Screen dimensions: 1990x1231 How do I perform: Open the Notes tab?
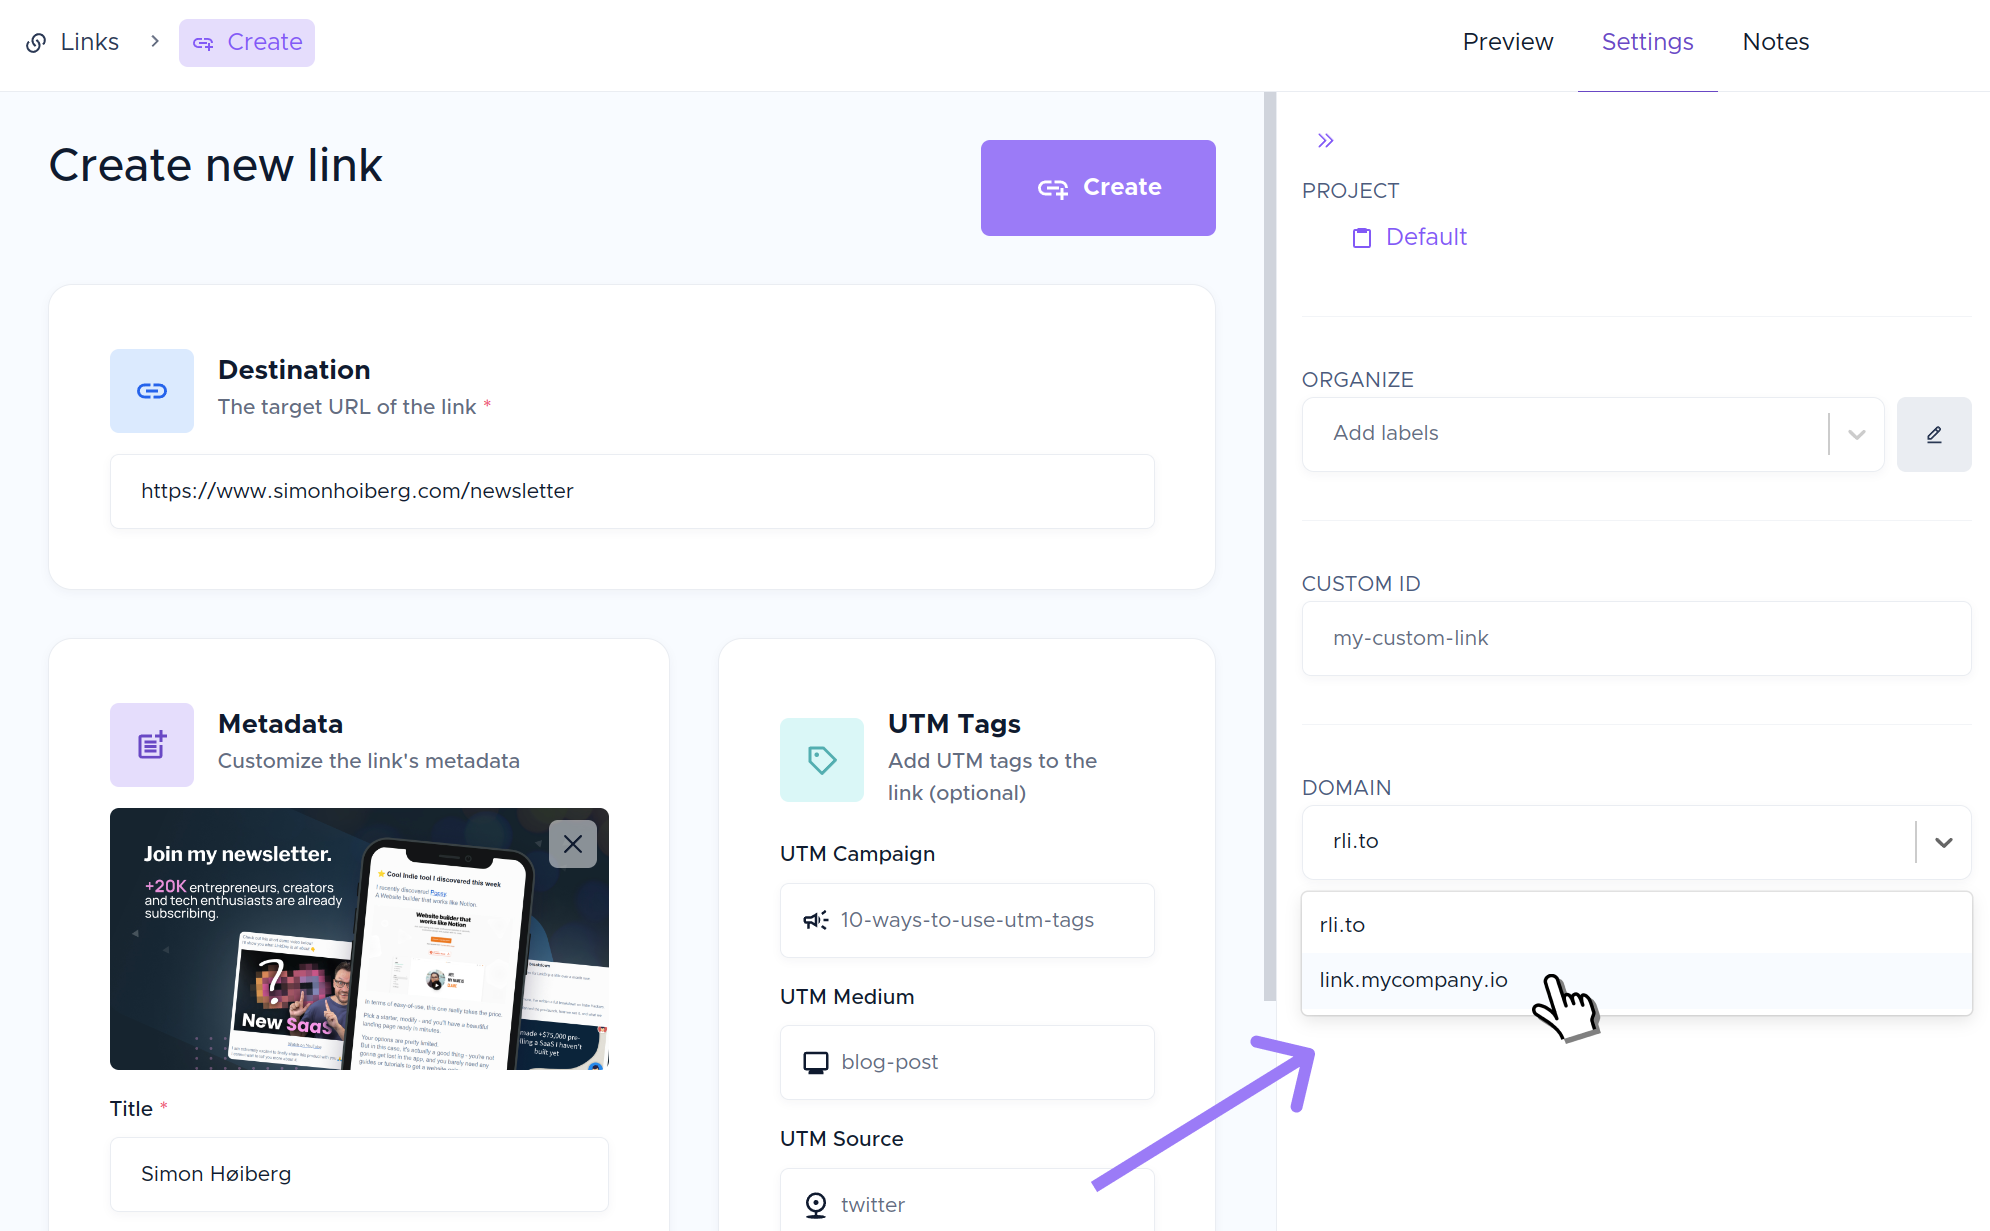(x=1775, y=42)
